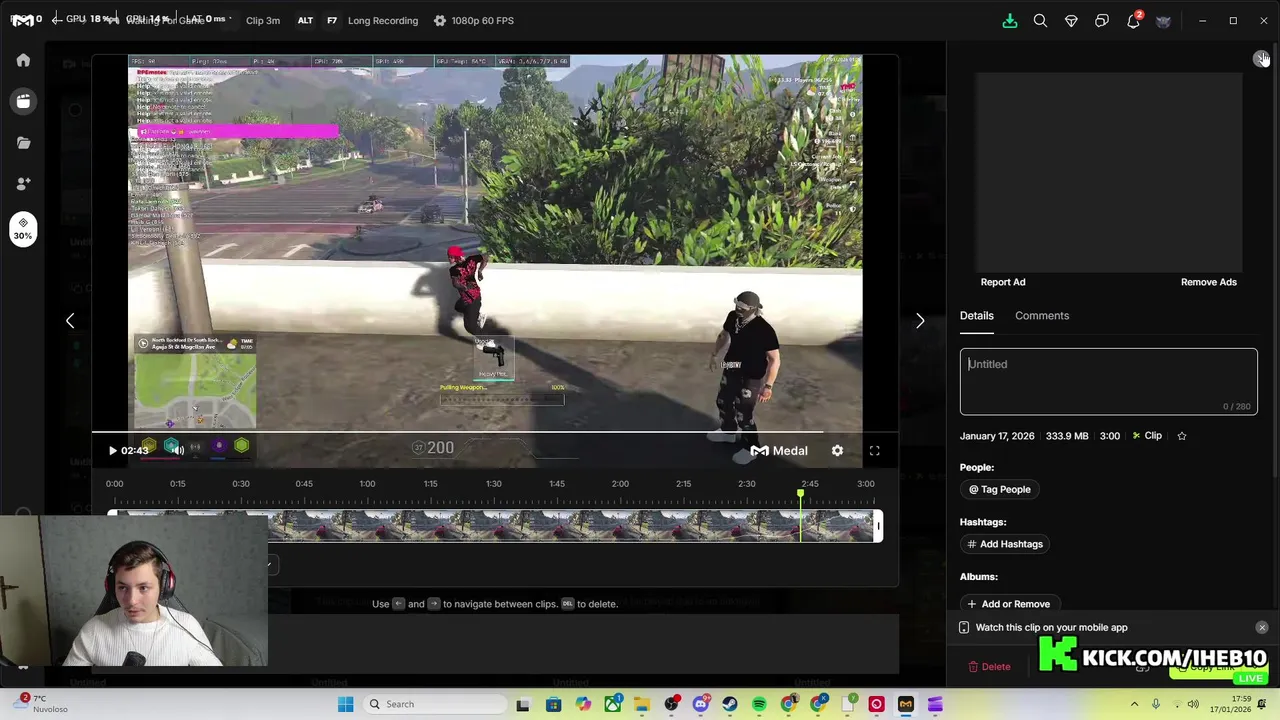Open the clips library sidebar icon
This screenshot has height=720, width=1280.
[x=23, y=101]
